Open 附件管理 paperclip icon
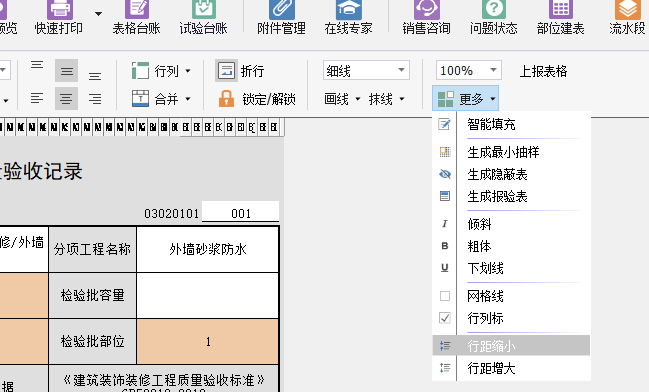 point(282,9)
